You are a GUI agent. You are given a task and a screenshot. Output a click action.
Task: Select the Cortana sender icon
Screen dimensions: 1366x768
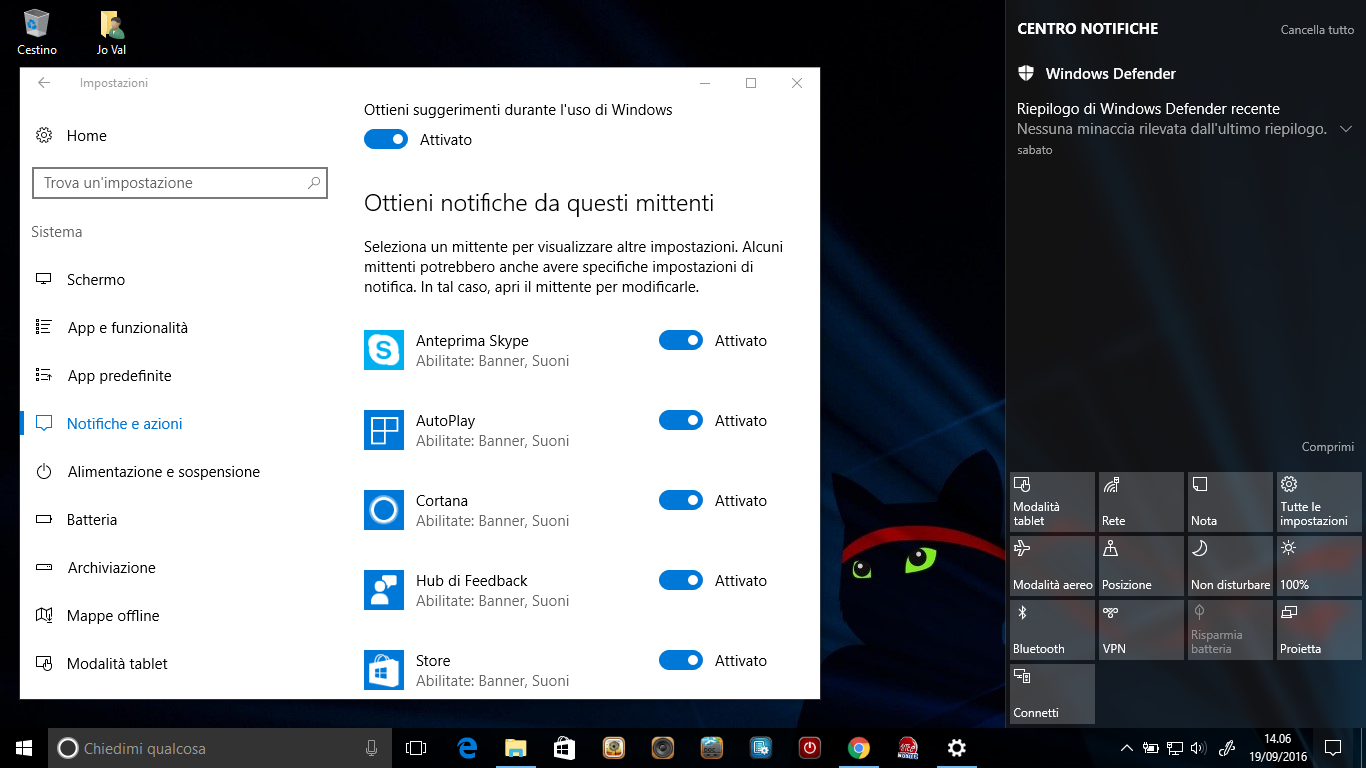pyautogui.click(x=384, y=510)
